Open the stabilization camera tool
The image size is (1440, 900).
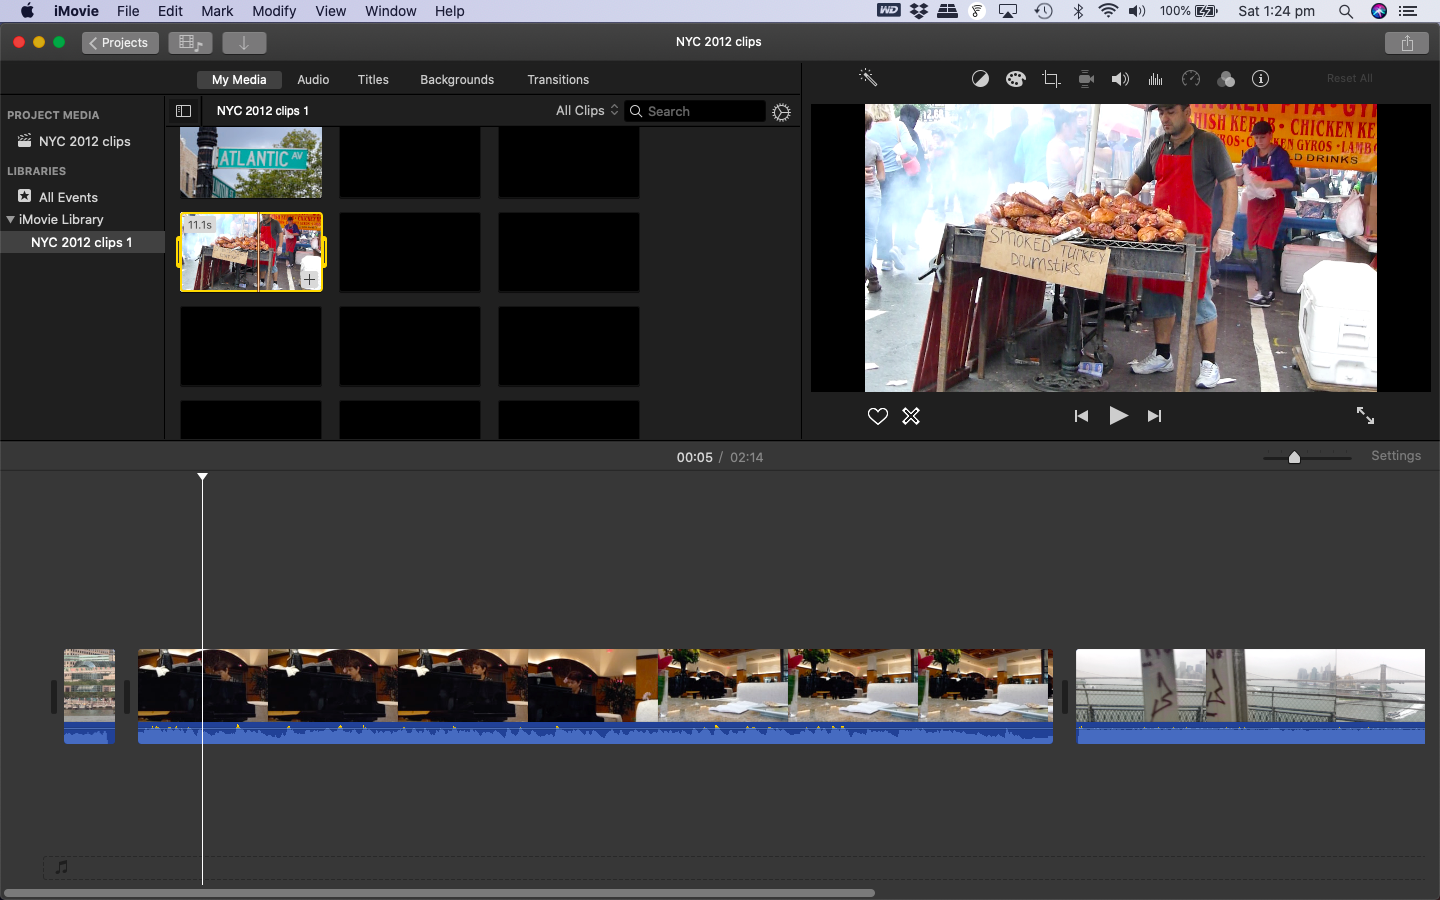(x=1085, y=79)
